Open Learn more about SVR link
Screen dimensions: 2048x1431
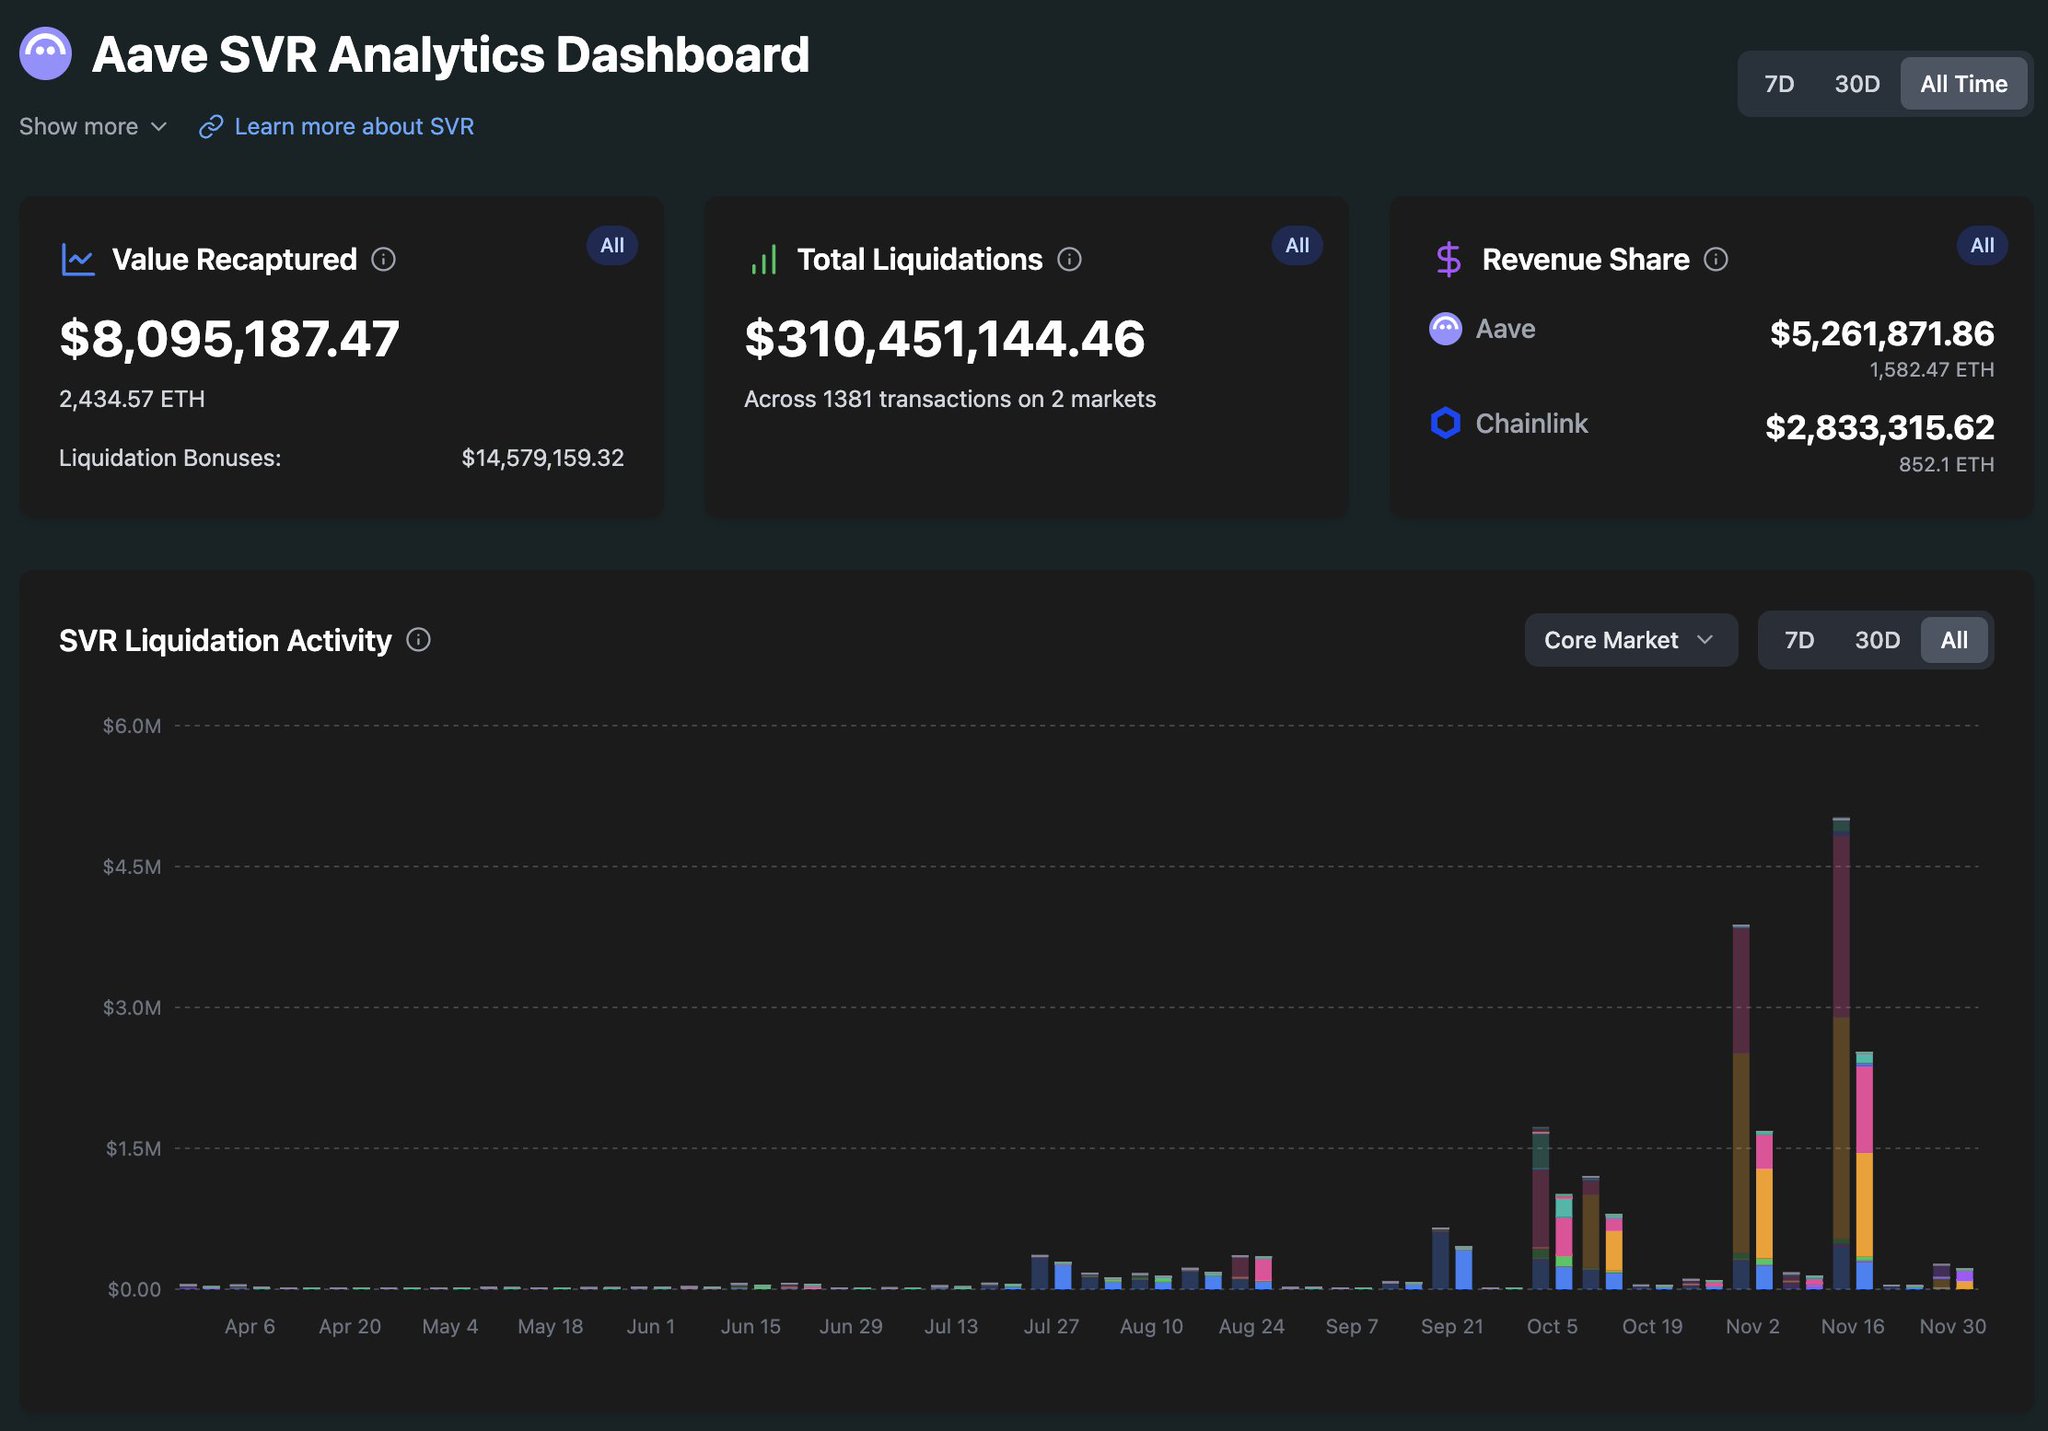click(x=354, y=127)
